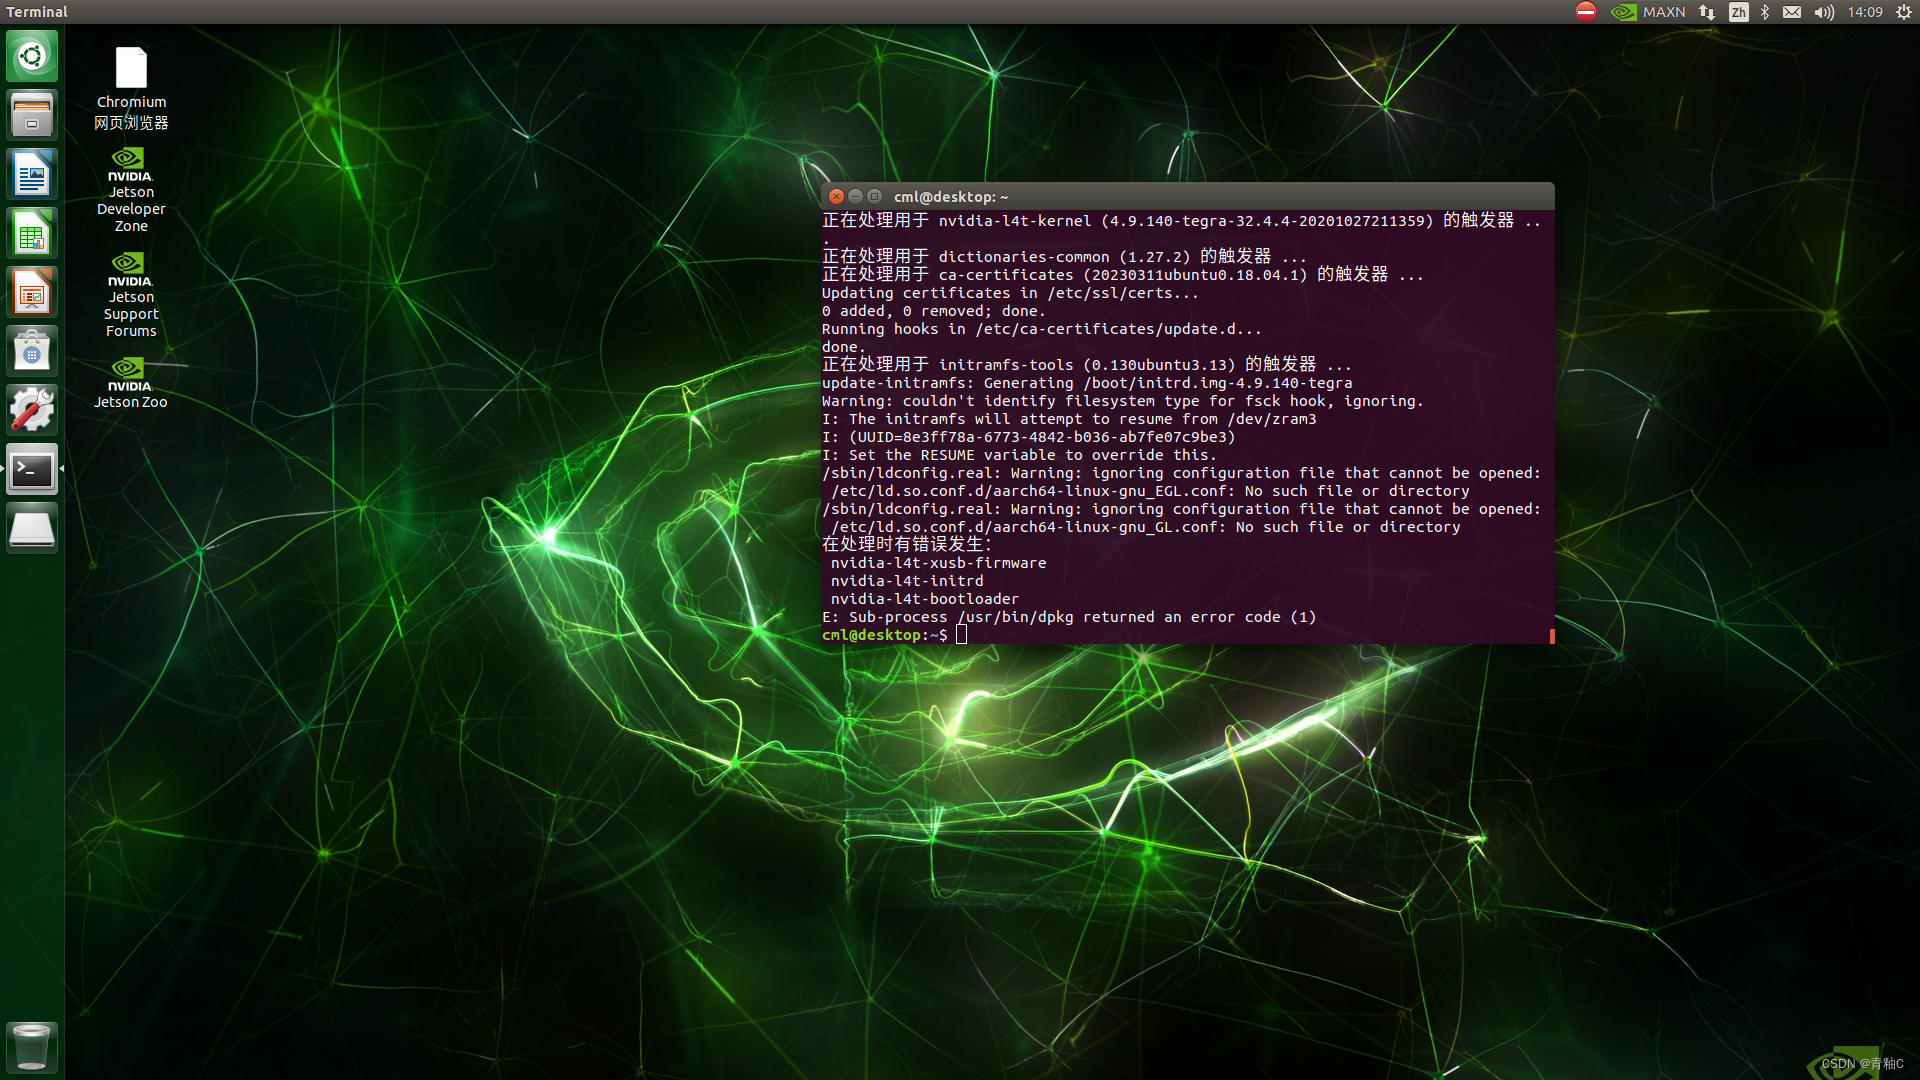Open NVIDIA Jetson Developer Zone shortcut
This screenshot has width=1920, height=1080.
pos(131,190)
